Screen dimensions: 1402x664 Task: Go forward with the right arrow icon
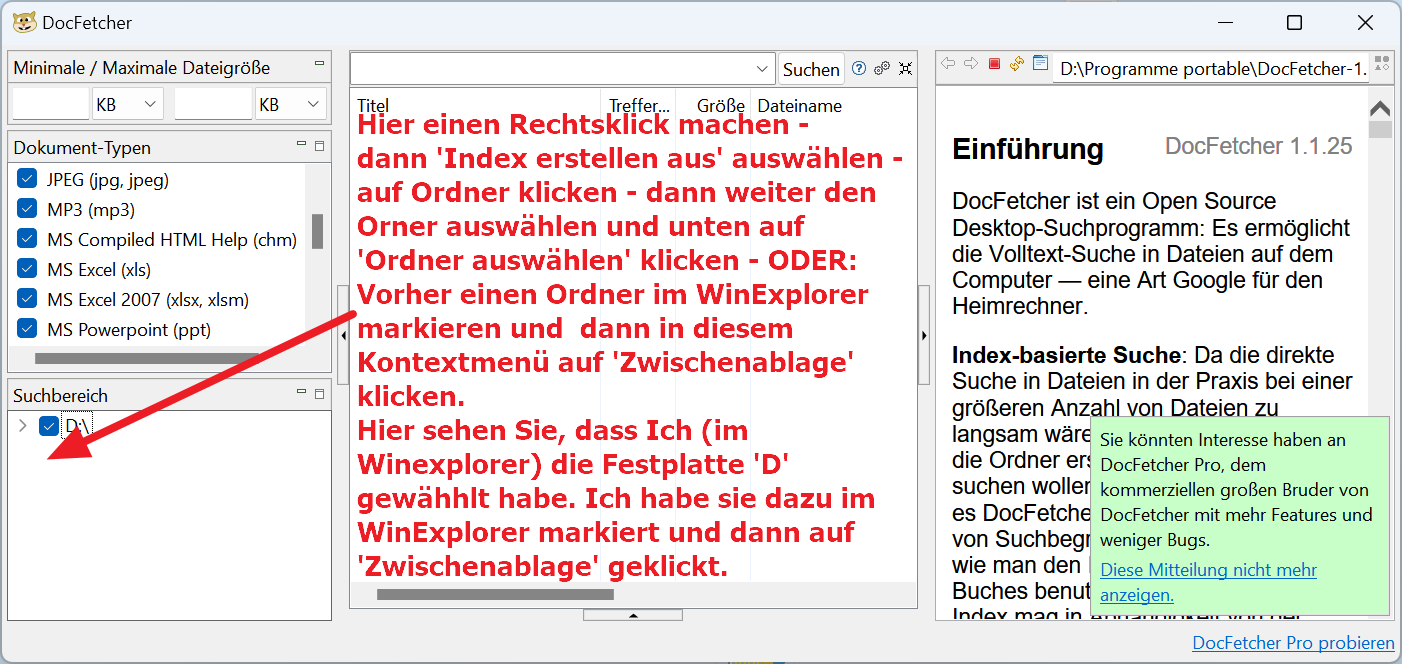pos(970,64)
